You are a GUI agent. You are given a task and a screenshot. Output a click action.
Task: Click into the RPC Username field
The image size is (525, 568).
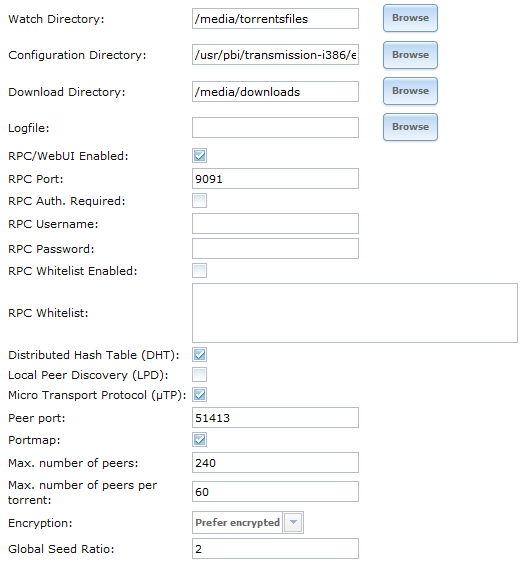pos(275,224)
